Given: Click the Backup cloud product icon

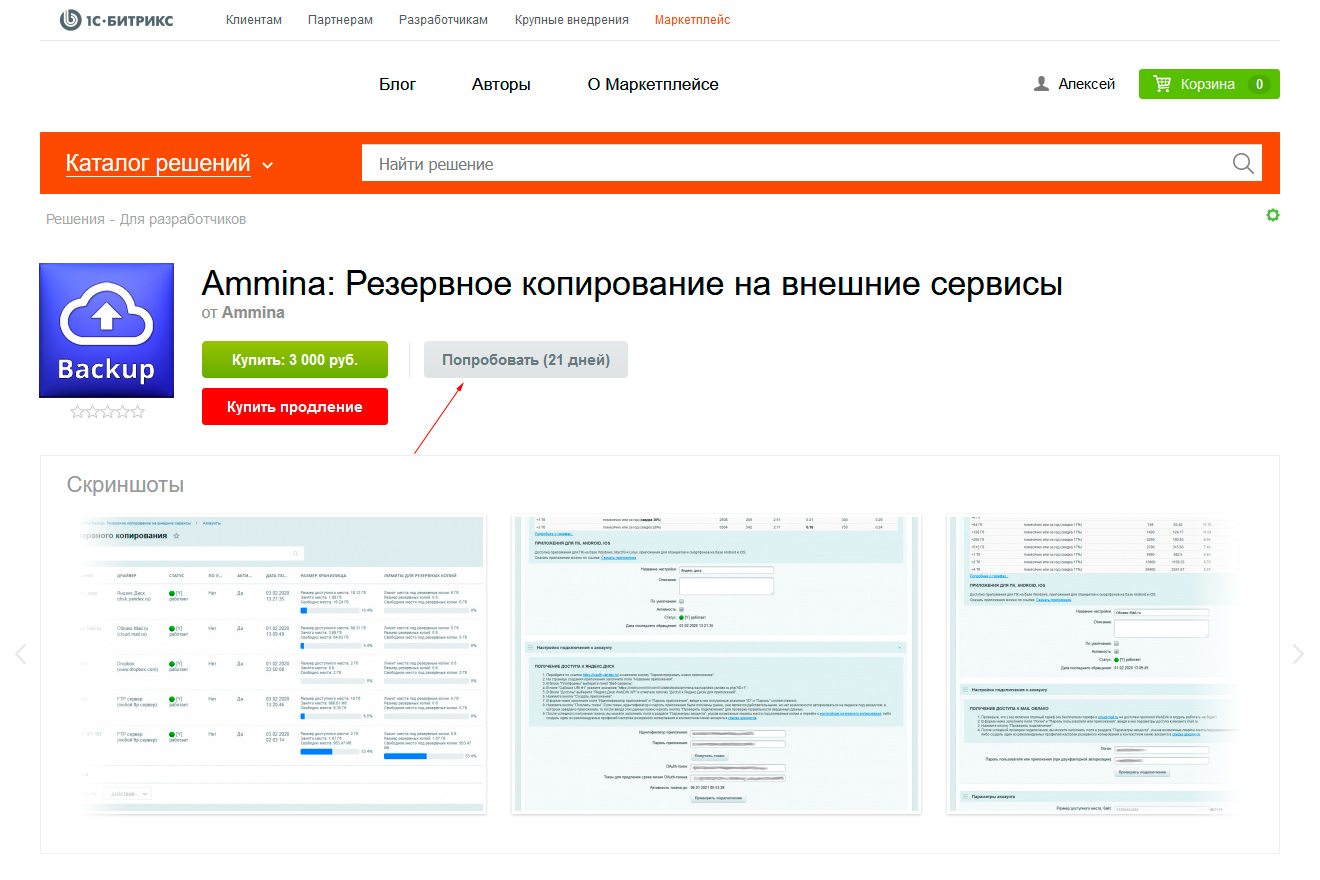Looking at the screenshot, I should [106, 330].
